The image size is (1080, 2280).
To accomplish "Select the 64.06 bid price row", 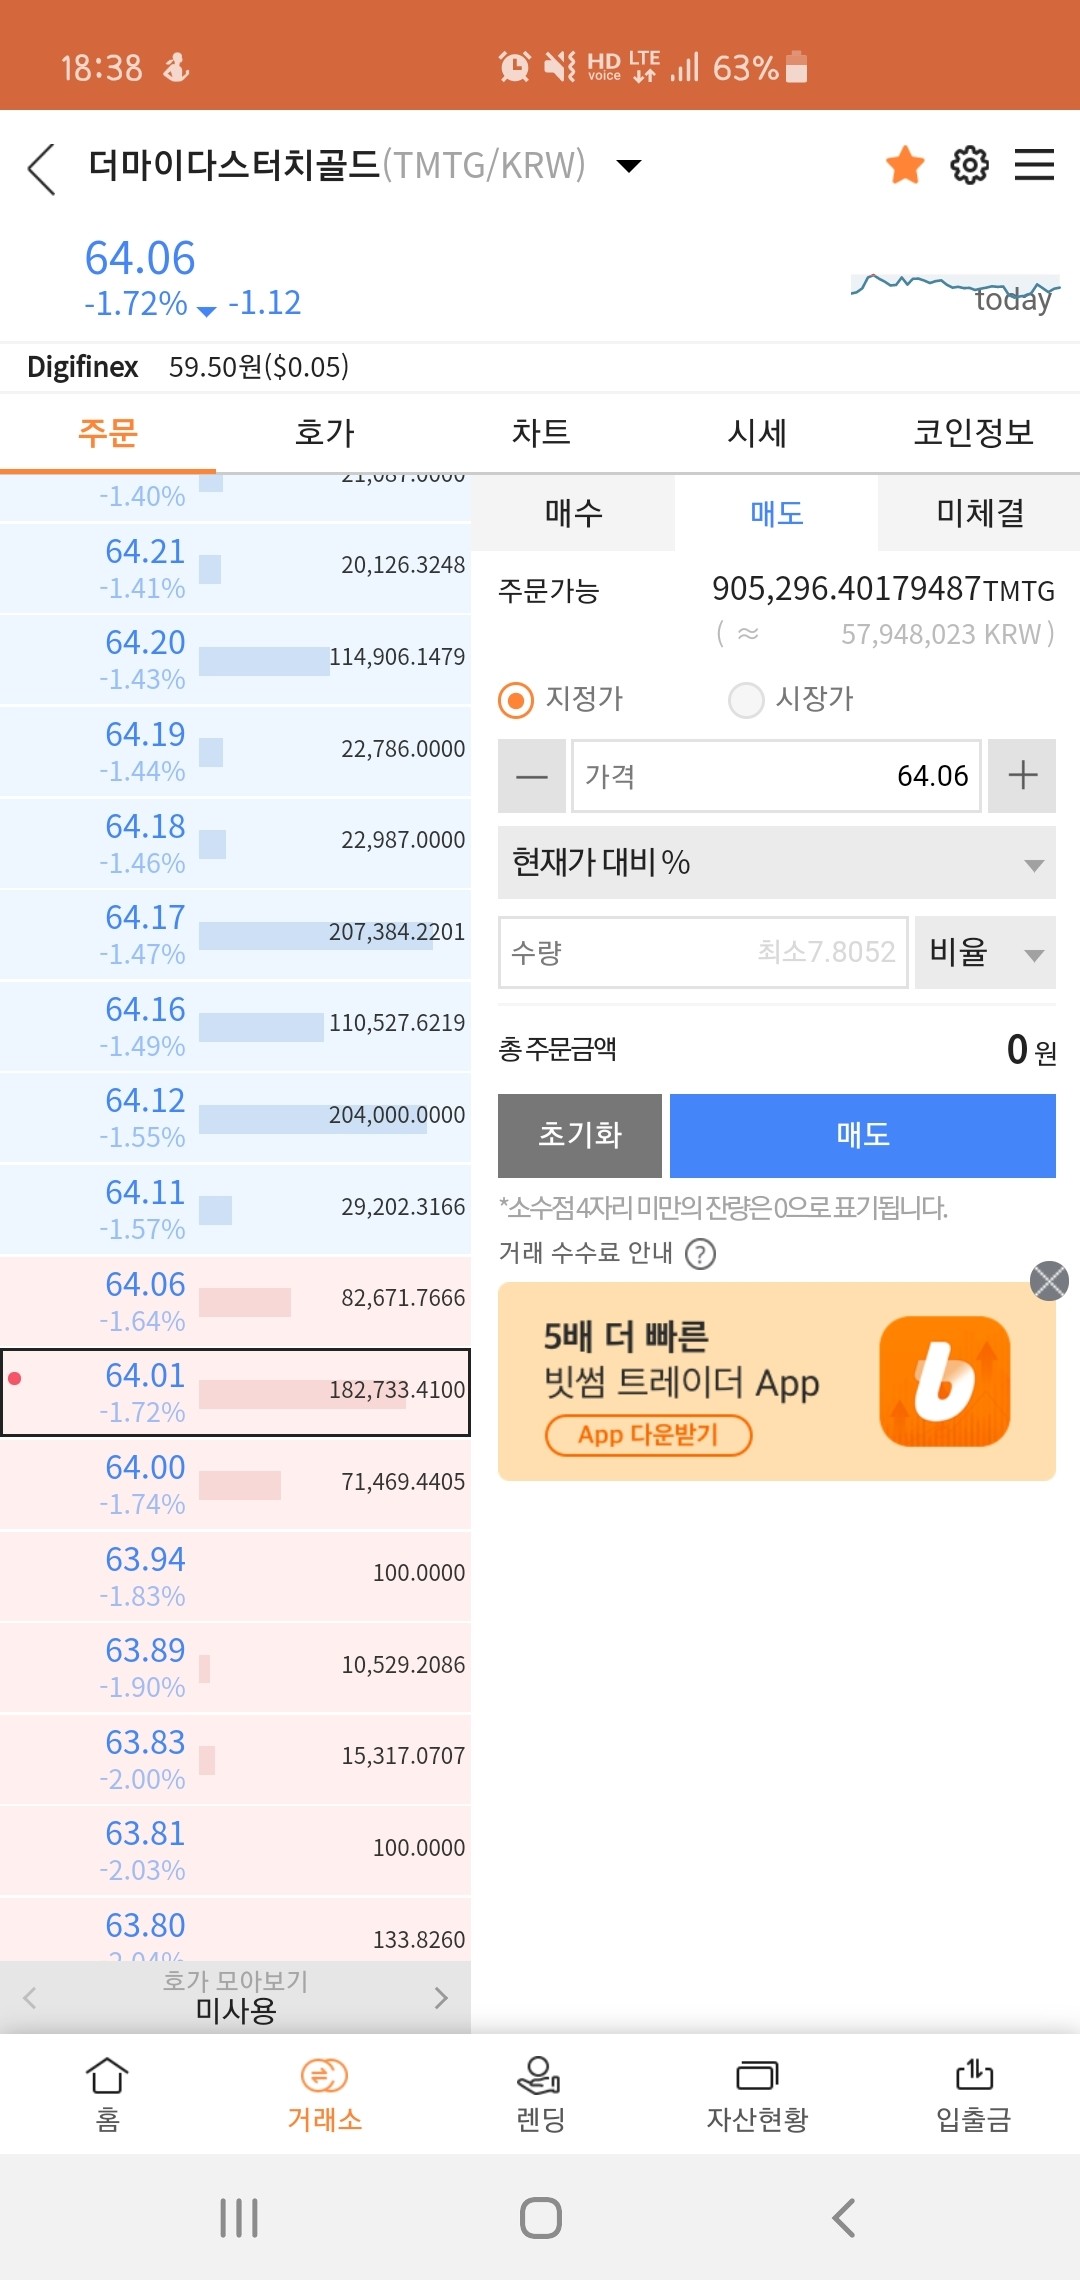I will 235,1301.
